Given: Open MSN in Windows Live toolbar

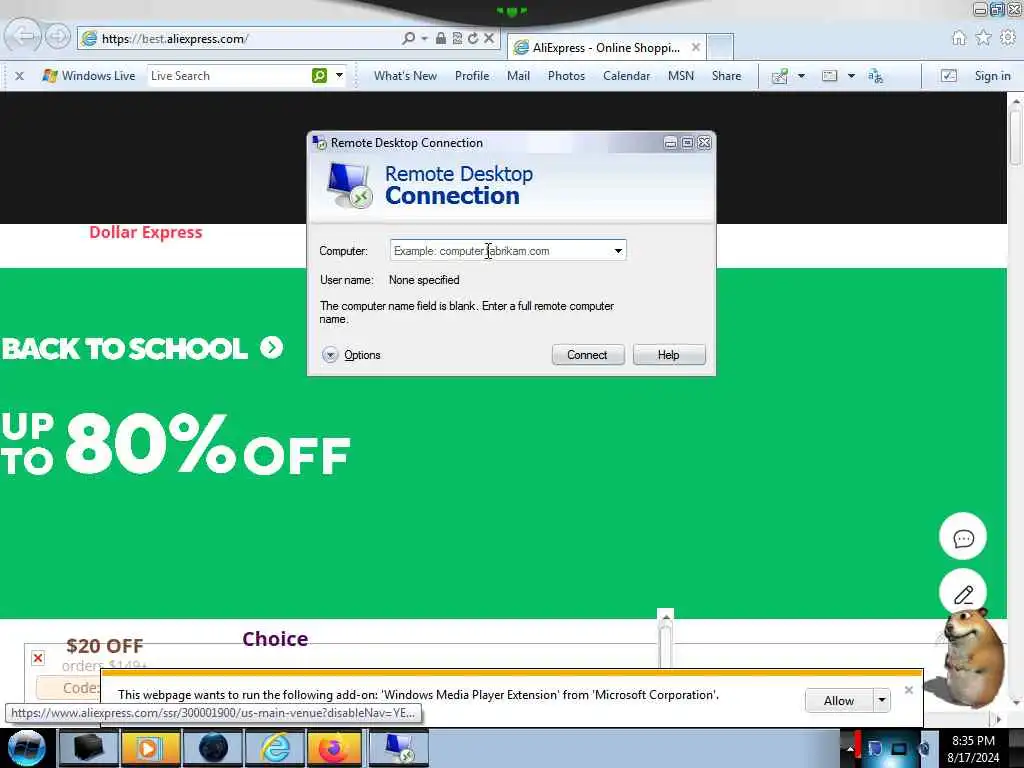Looking at the screenshot, I should pyautogui.click(x=680, y=76).
